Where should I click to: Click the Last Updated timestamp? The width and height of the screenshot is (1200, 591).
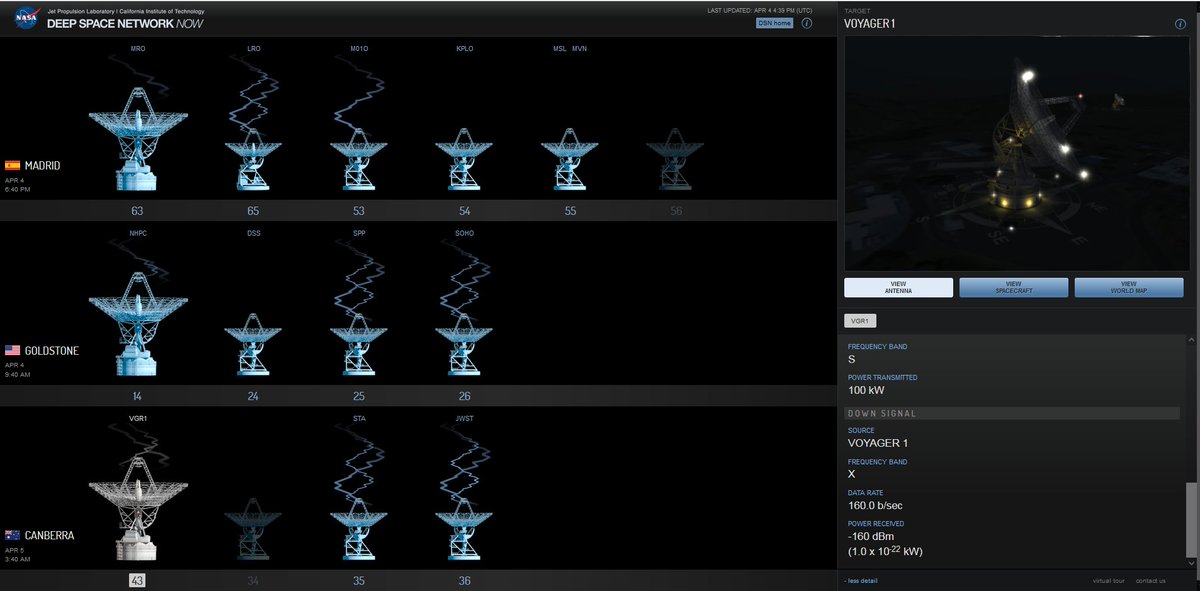click(761, 9)
